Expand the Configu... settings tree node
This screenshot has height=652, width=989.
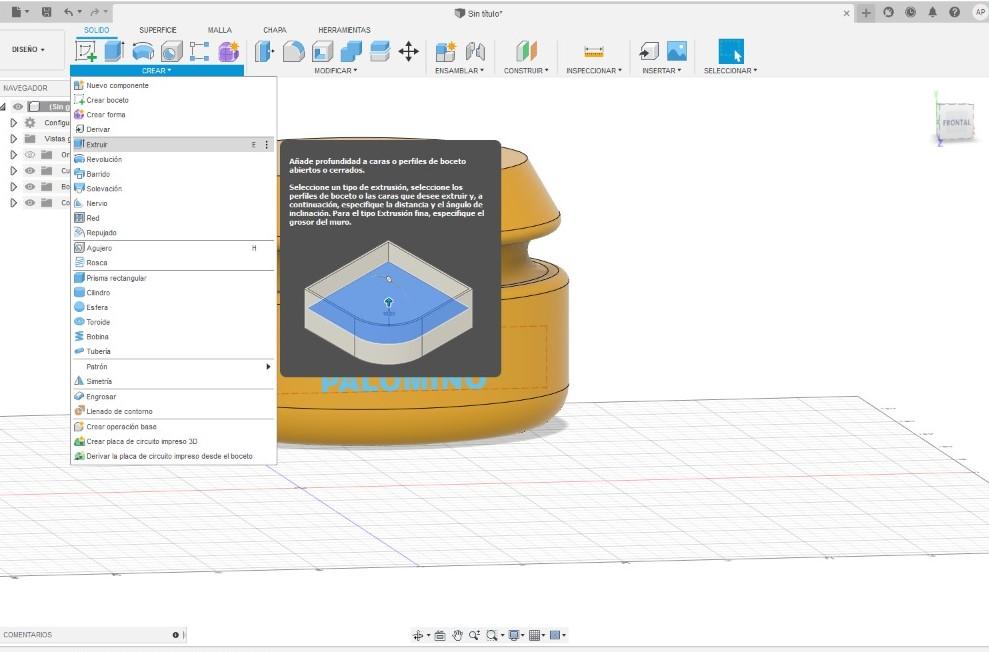13,122
